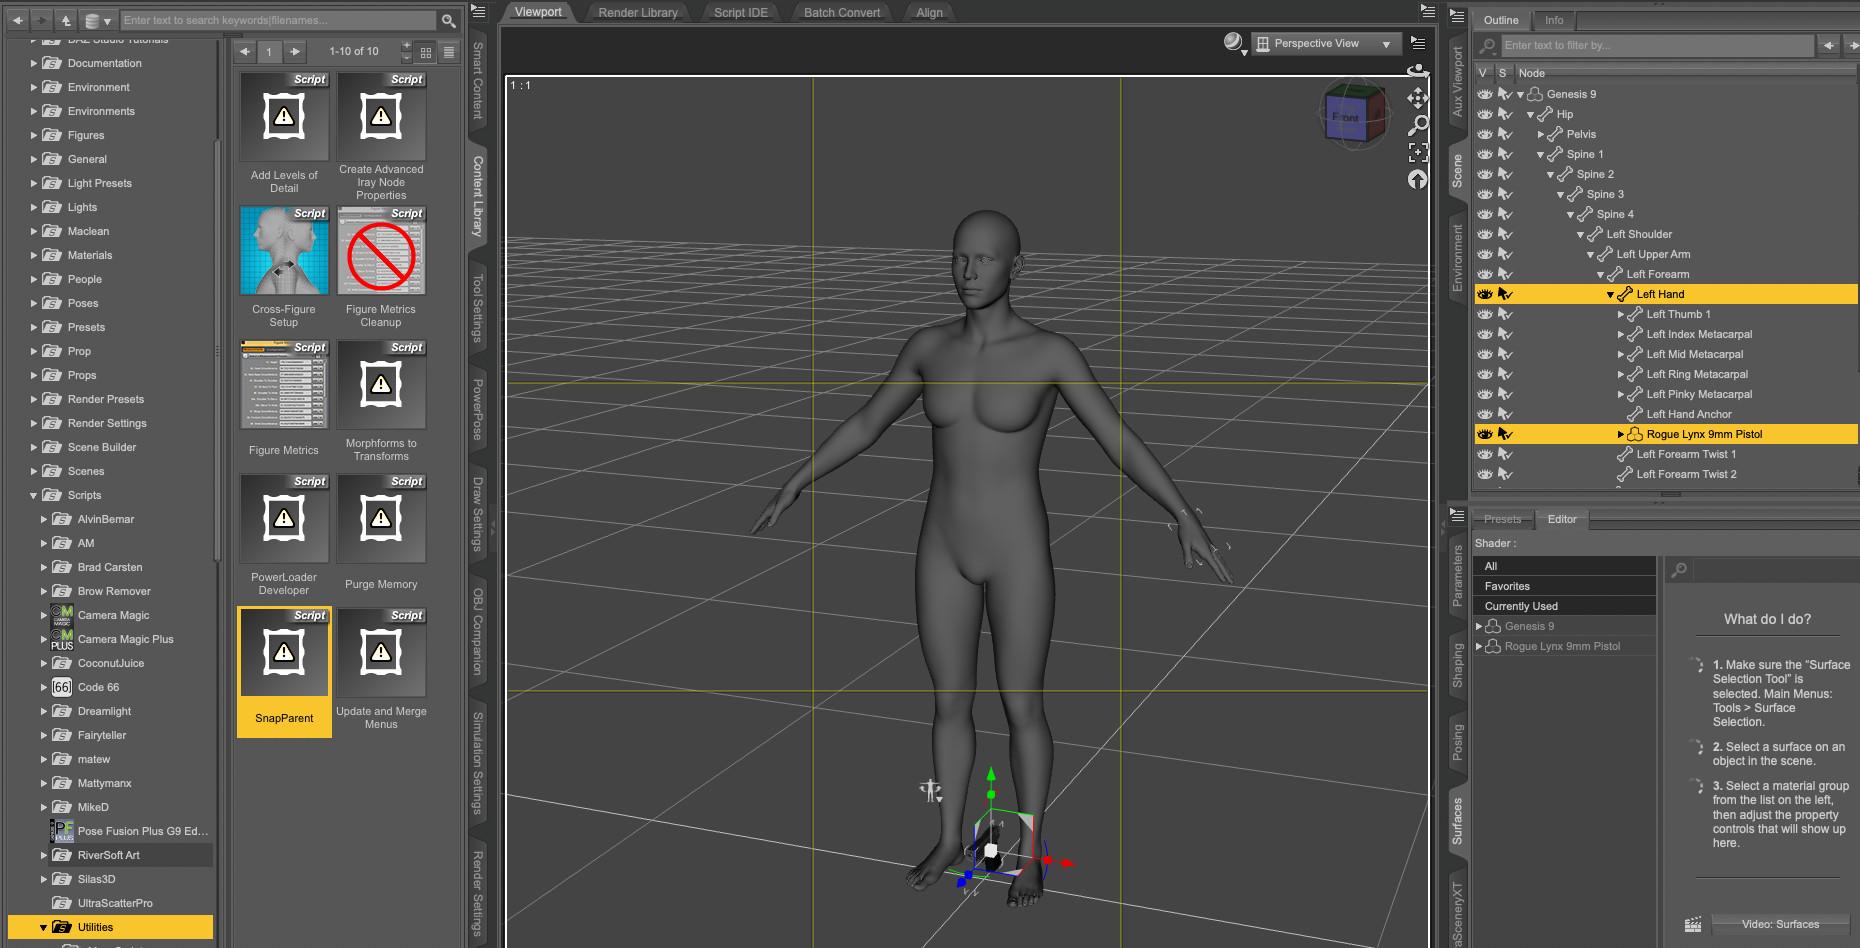Select the Cross-Figure Setup script thumbnail
The height and width of the screenshot is (948, 1860).
click(284, 251)
